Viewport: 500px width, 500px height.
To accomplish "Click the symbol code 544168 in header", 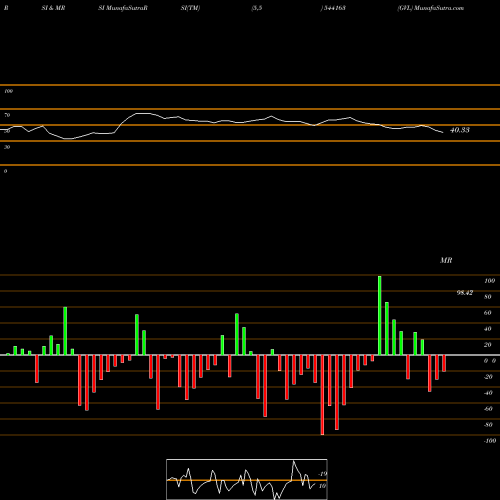I will pyautogui.click(x=334, y=8).
